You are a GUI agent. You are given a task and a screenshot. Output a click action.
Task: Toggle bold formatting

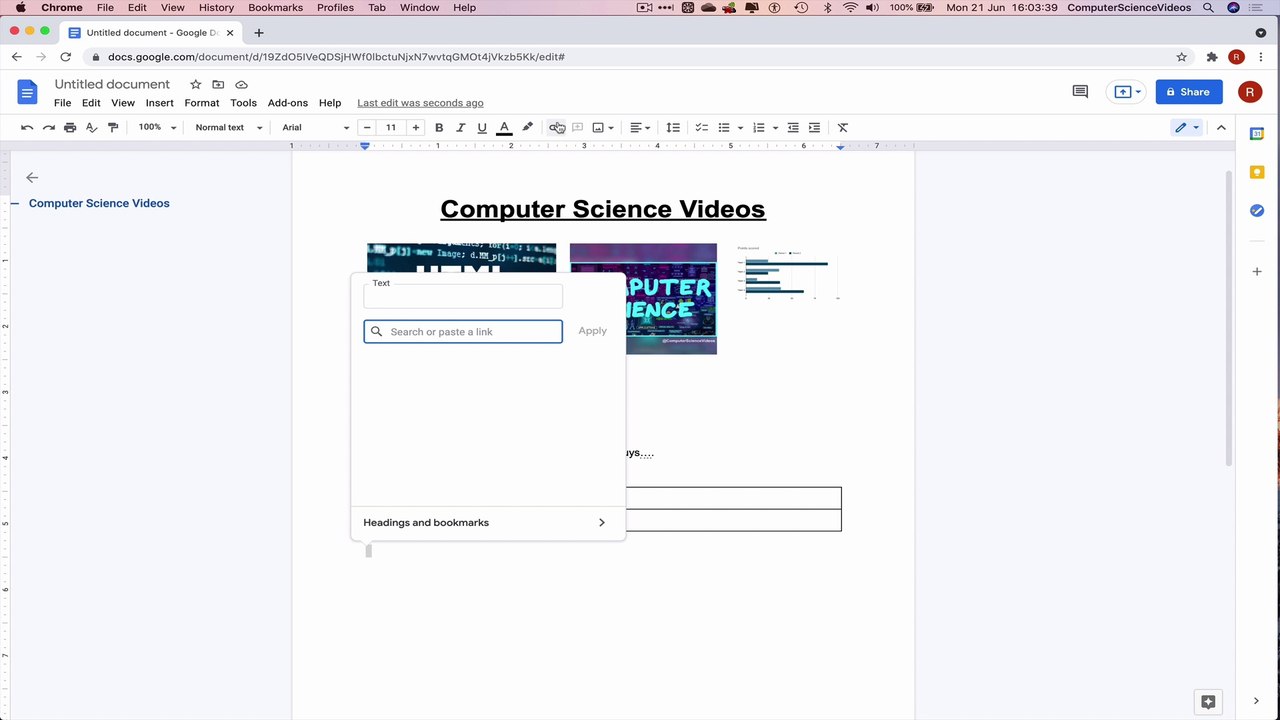439,127
